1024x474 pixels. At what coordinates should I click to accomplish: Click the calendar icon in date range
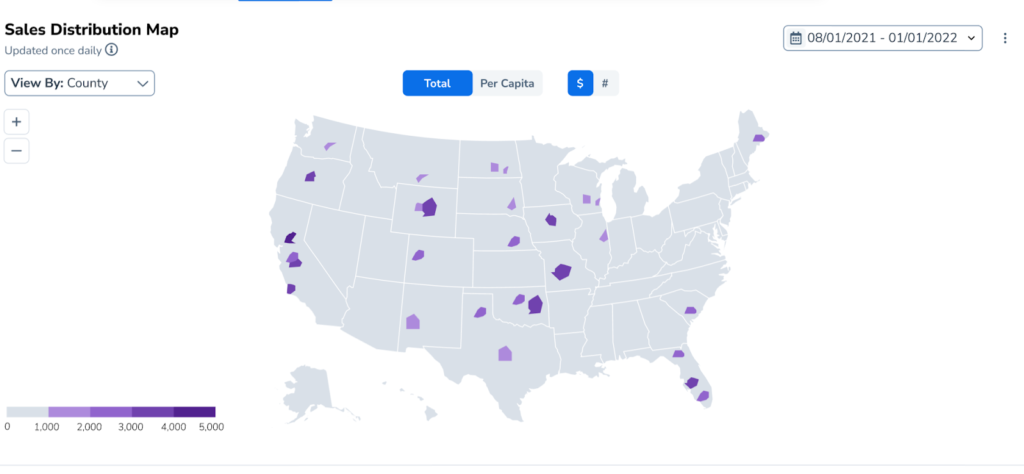796,38
